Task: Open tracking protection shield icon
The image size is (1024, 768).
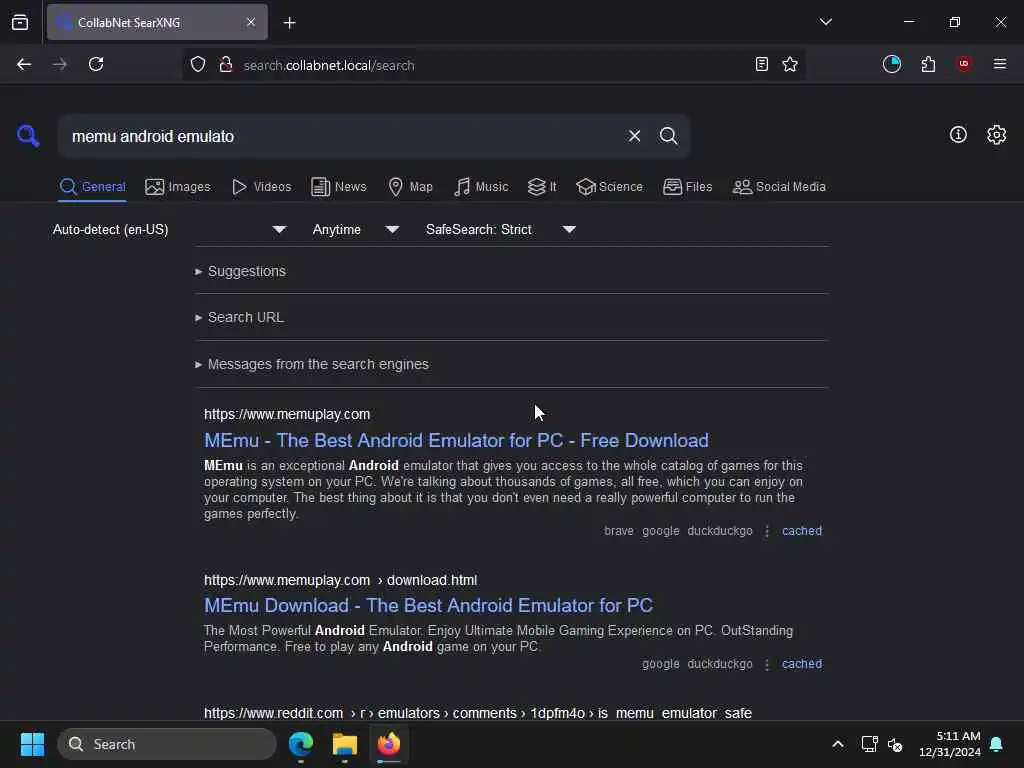Action: [x=198, y=65]
